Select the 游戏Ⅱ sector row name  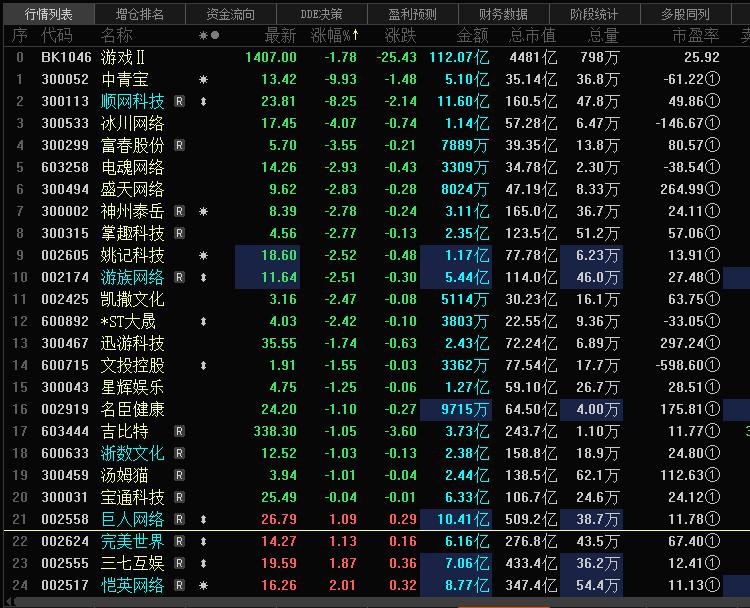tap(122, 57)
